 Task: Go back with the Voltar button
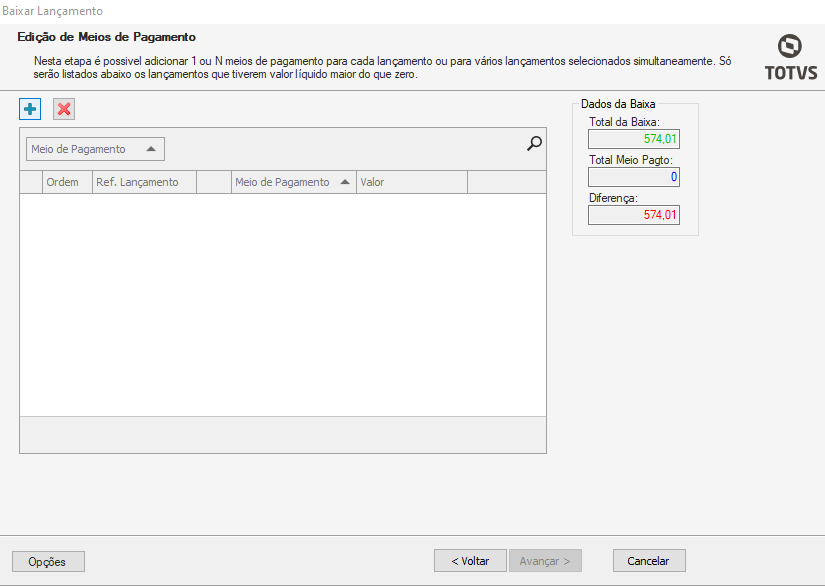(x=470, y=561)
